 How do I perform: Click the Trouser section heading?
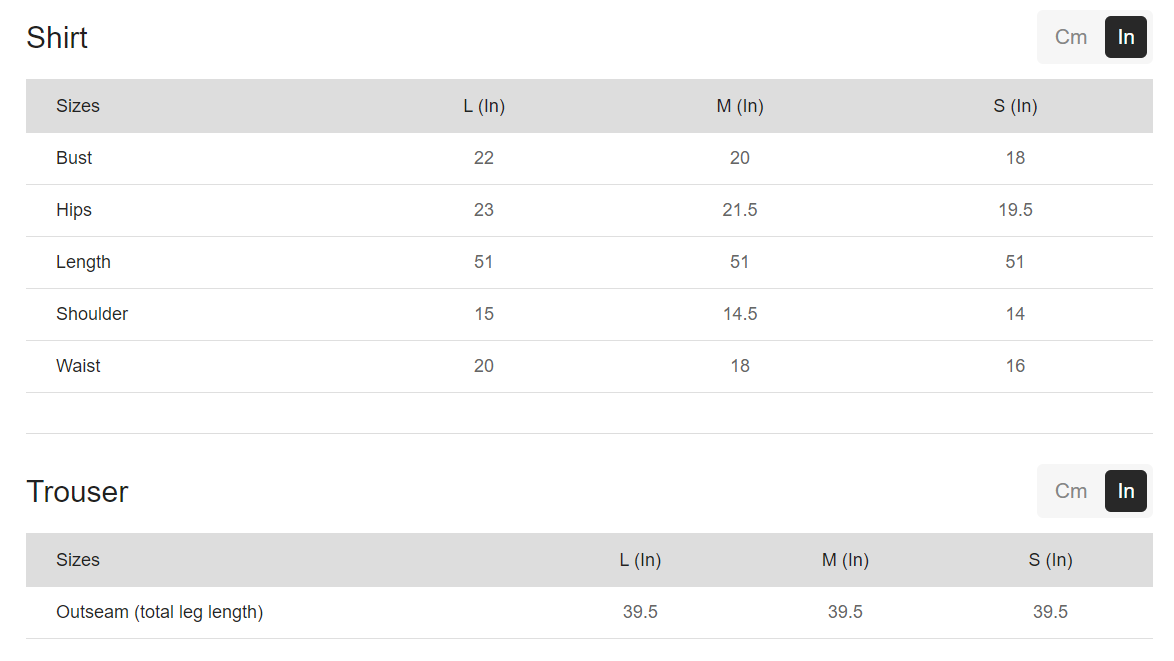pyautogui.click(x=77, y=492)
